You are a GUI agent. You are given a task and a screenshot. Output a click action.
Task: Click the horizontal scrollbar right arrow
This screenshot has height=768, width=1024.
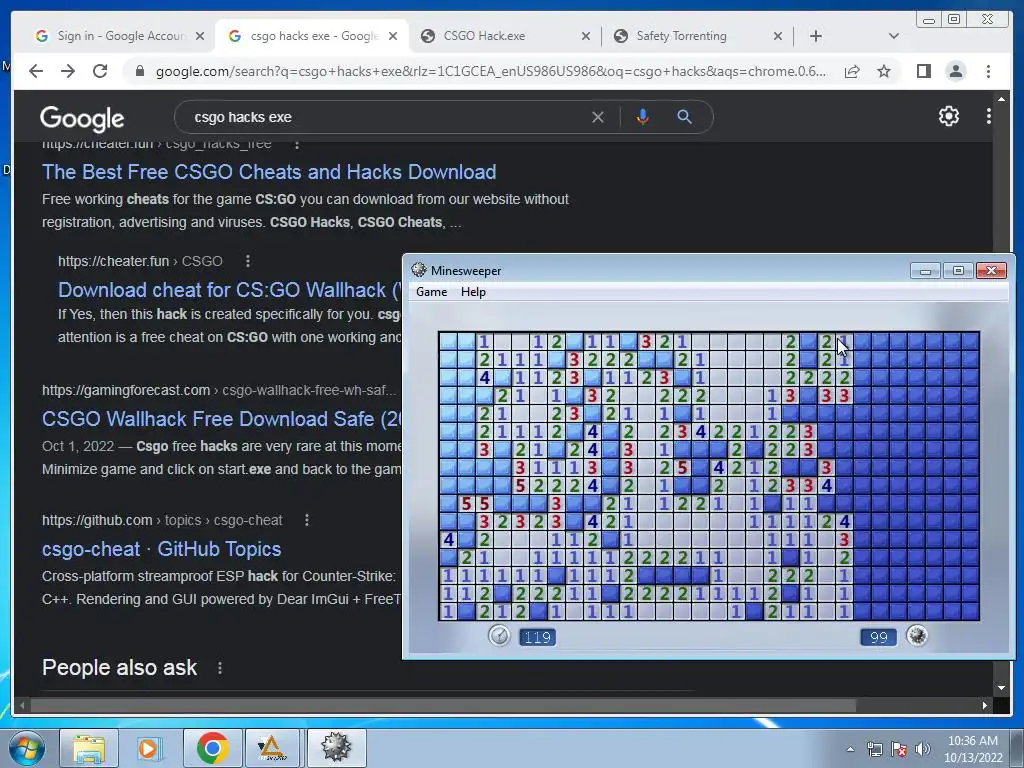[984, 705]
